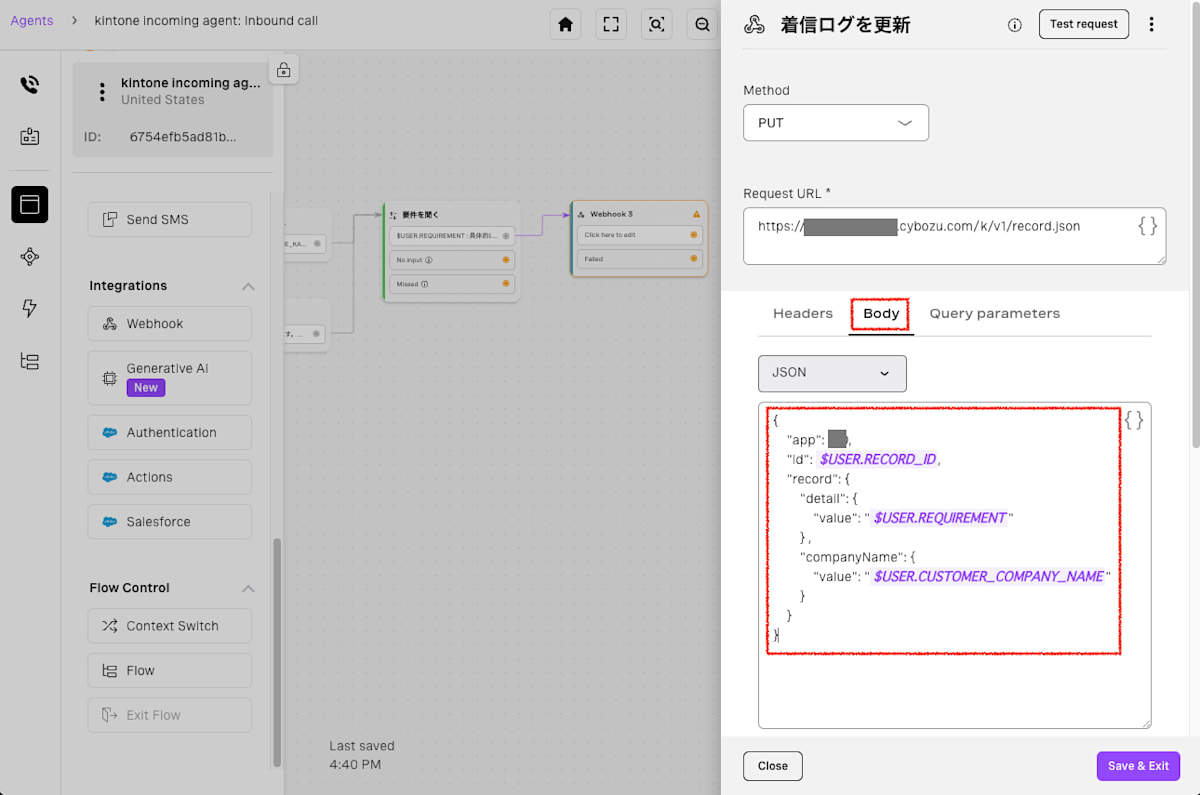Click the focus selection canvas icon

(657, 24)
